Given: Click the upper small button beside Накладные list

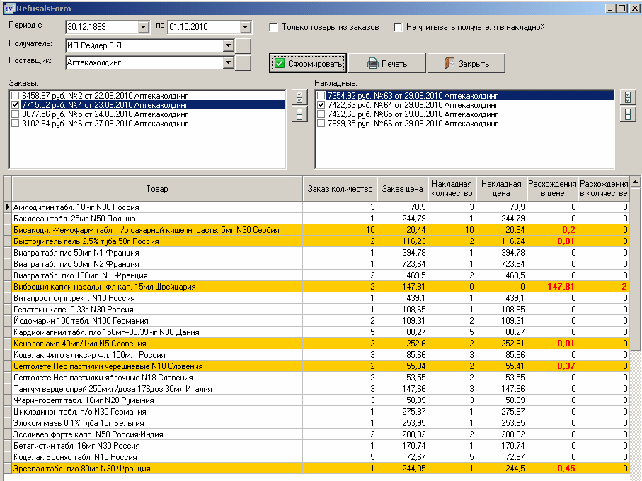Looking at the screenshot, I should [x=628, y=97].
